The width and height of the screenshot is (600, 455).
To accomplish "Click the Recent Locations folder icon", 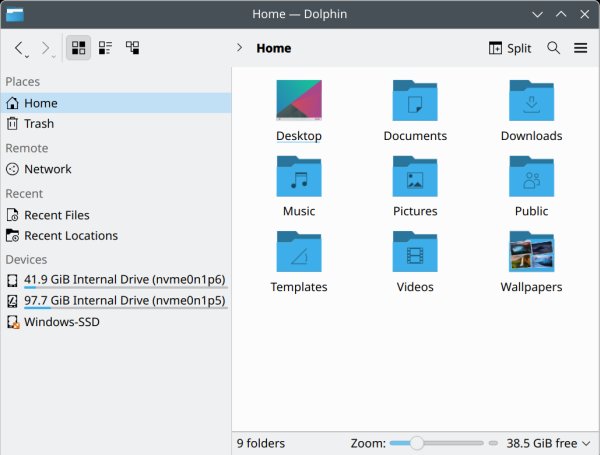I will click(12, 236).
